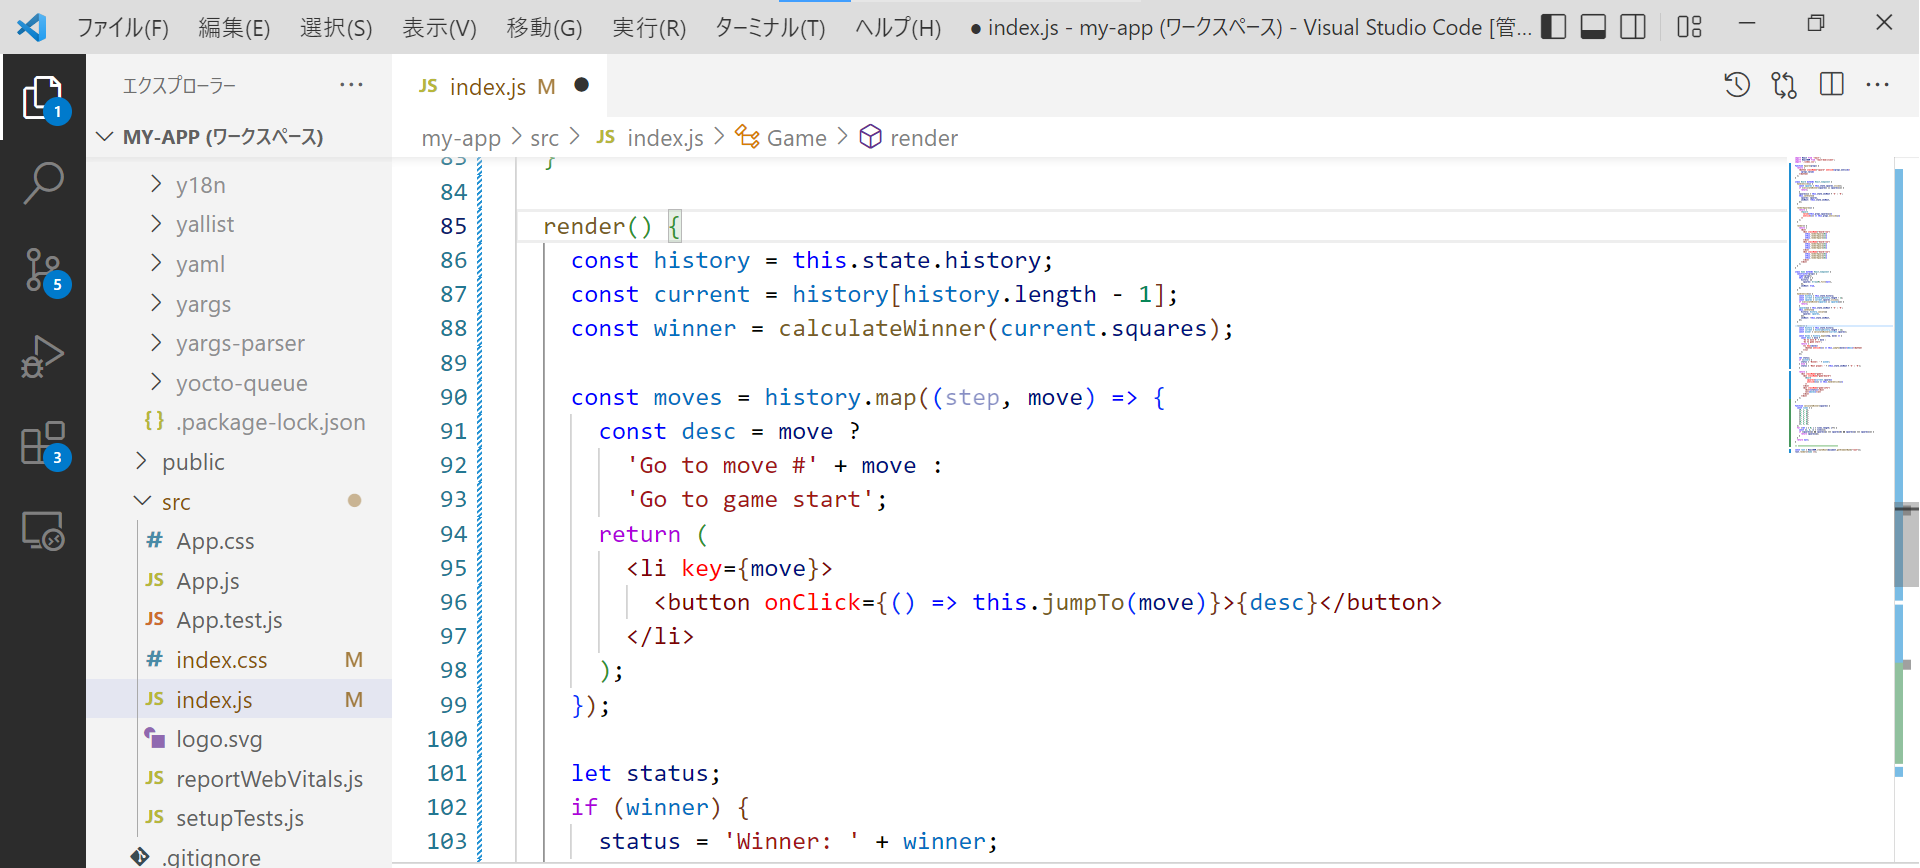This screenshot has height=868, width=1920.
Task: Click my-app in the breadcrumb path
Action: (461, 138)
